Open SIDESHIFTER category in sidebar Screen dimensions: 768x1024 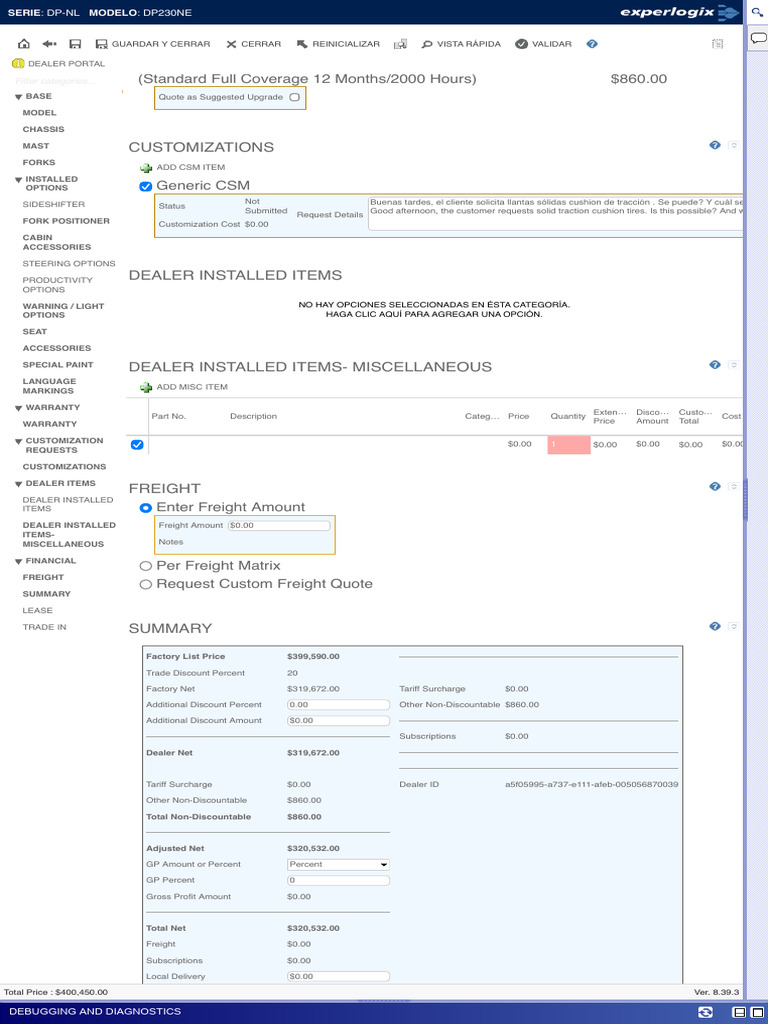(54, 204)
